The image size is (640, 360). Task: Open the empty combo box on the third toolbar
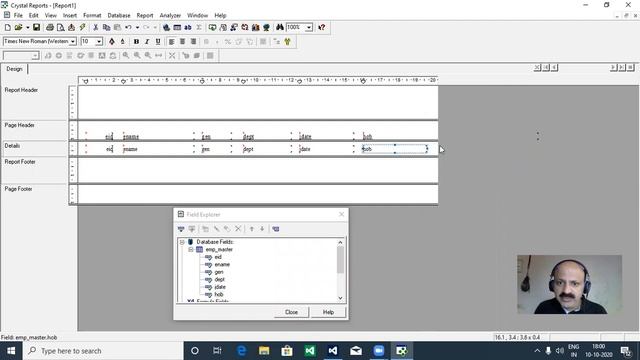coord(21,56)
